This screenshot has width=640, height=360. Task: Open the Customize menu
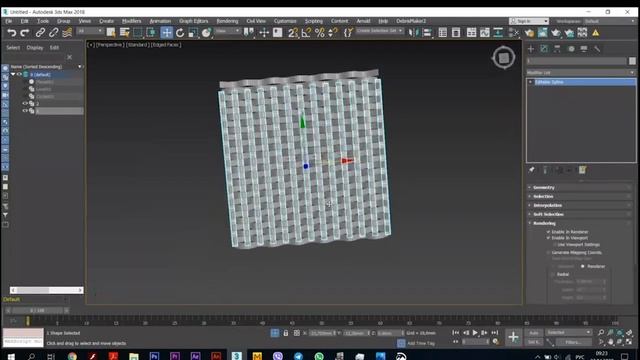[285, 21]
